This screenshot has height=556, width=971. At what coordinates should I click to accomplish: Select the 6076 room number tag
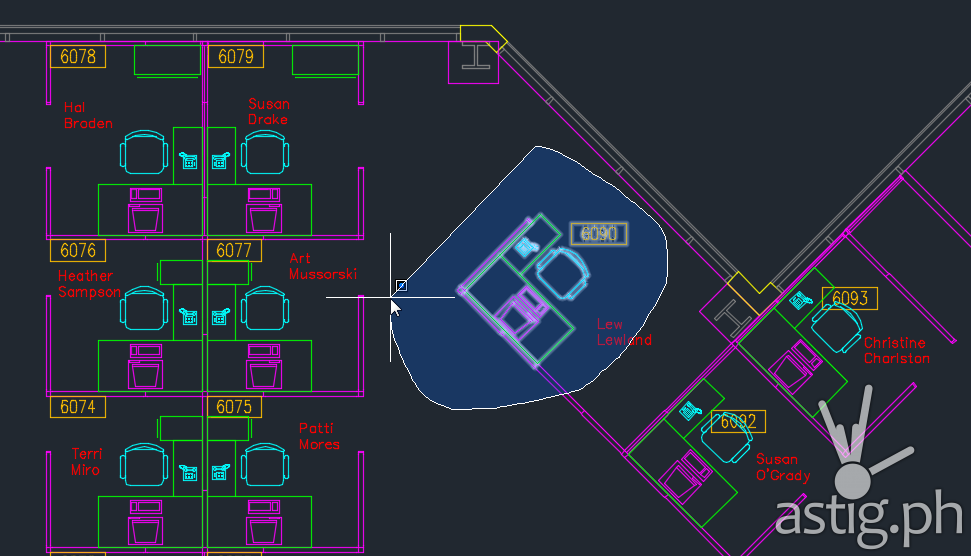click(78, 250)
